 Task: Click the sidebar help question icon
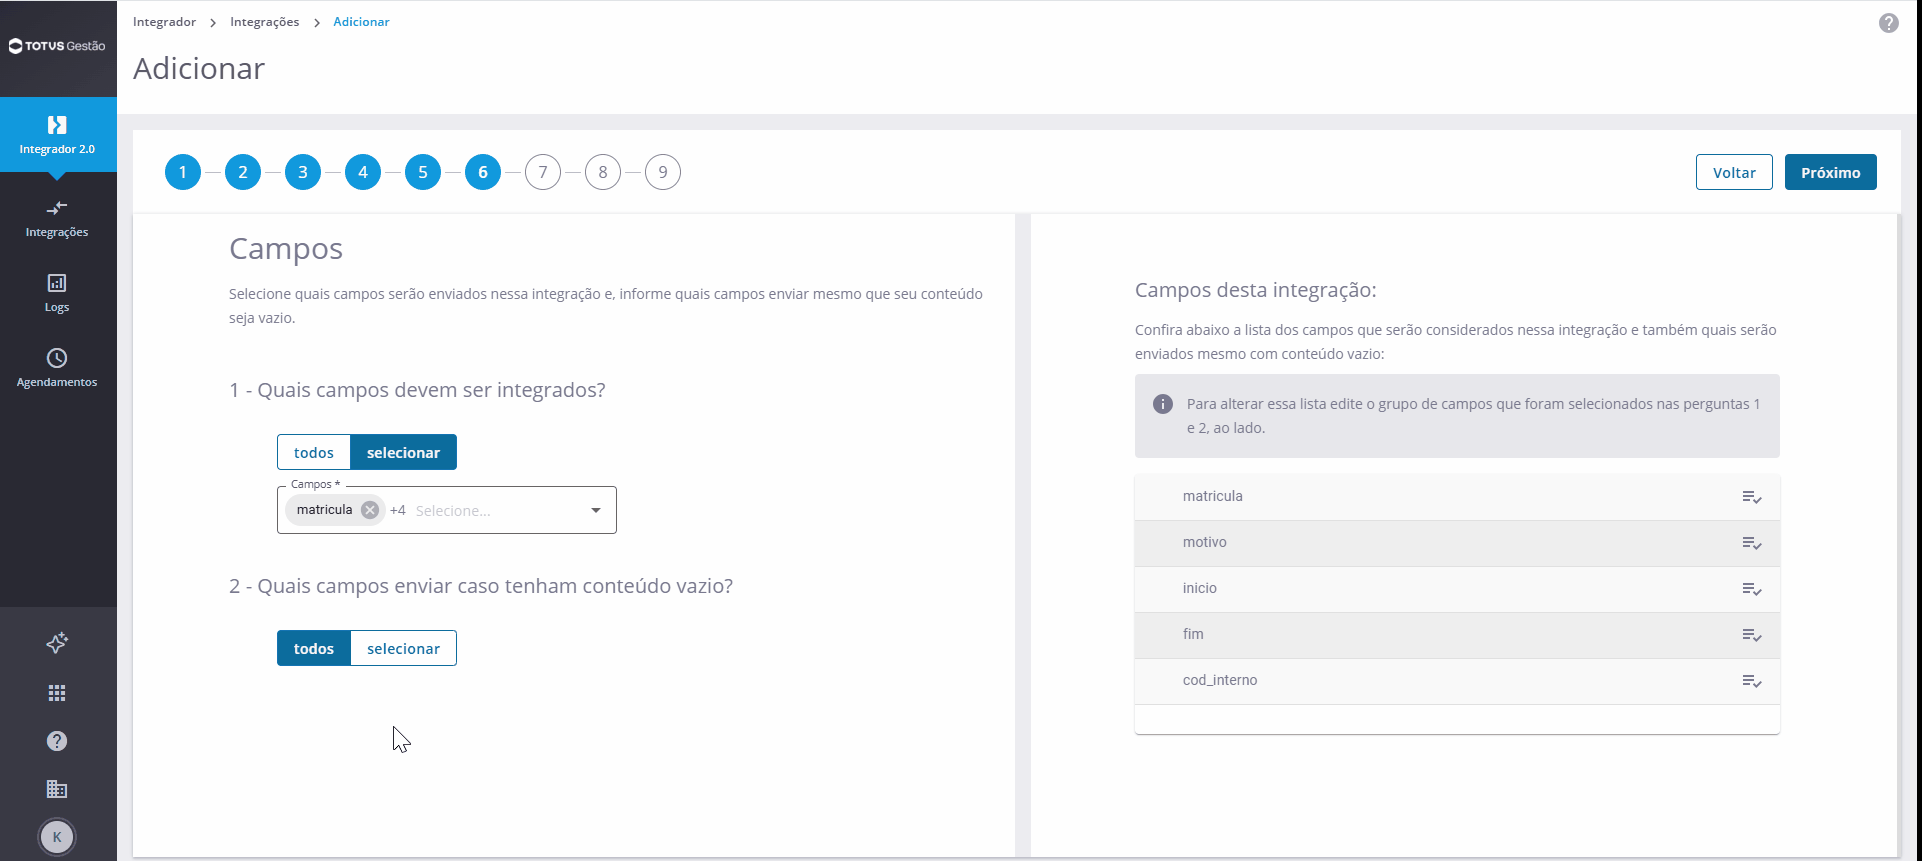point(57,741)
